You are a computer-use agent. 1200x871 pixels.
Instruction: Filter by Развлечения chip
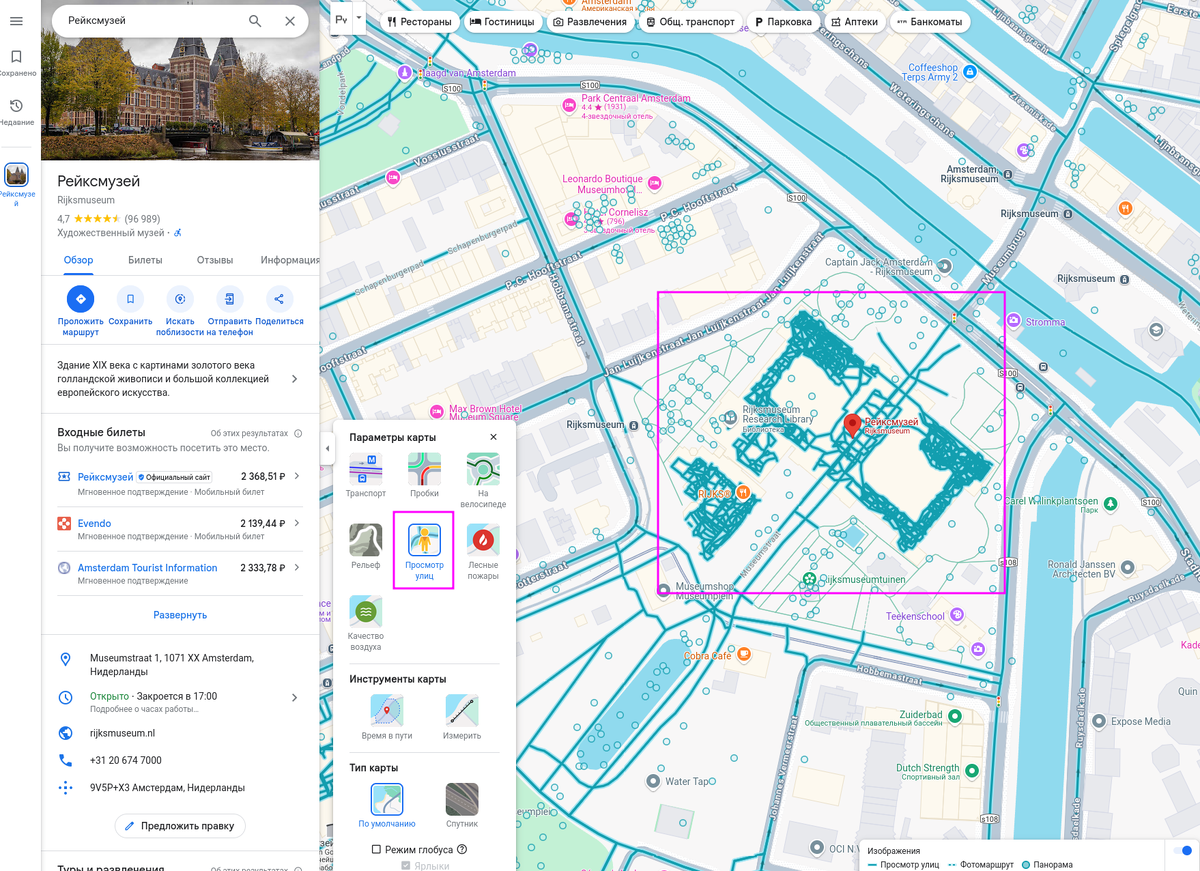(x=590, y=21)
